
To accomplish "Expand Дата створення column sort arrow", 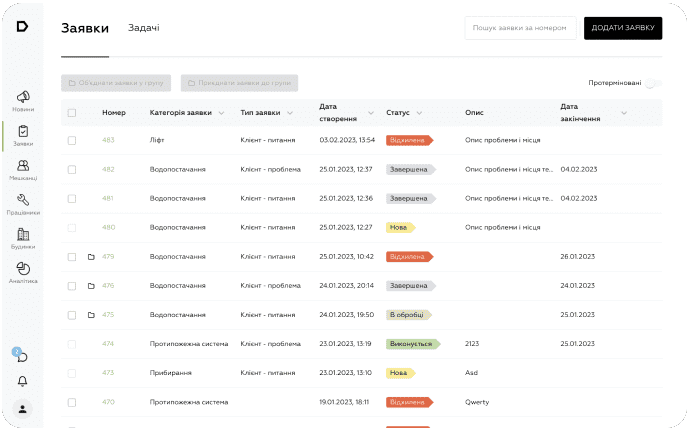I will pos(371,113).
